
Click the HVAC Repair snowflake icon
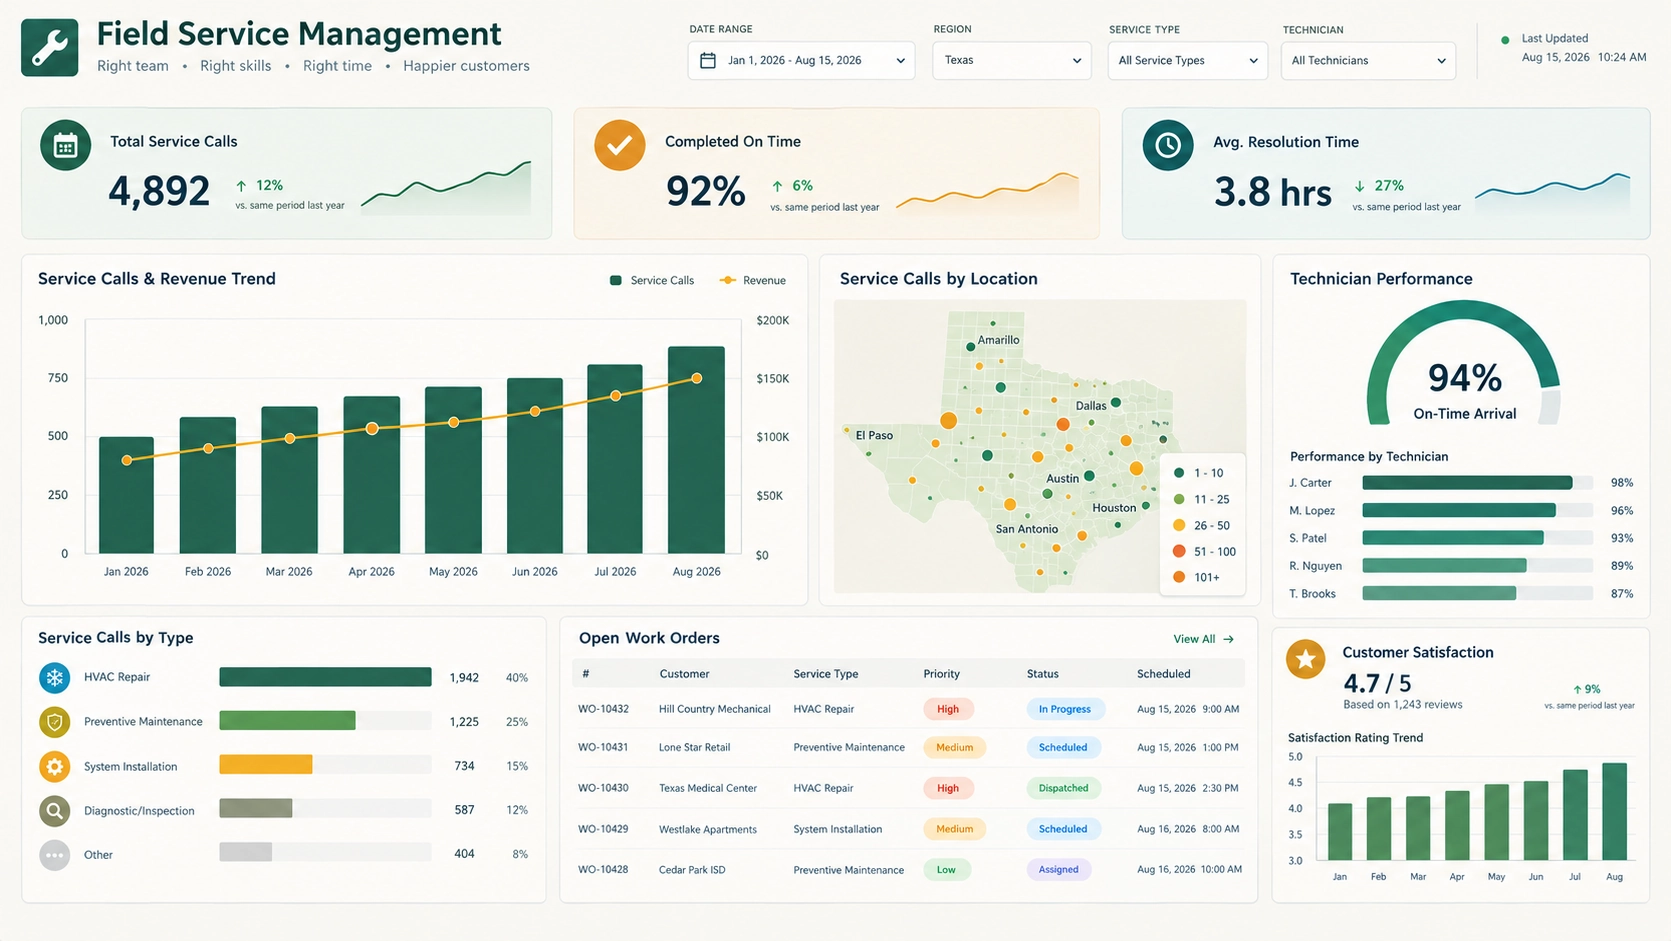55,677
